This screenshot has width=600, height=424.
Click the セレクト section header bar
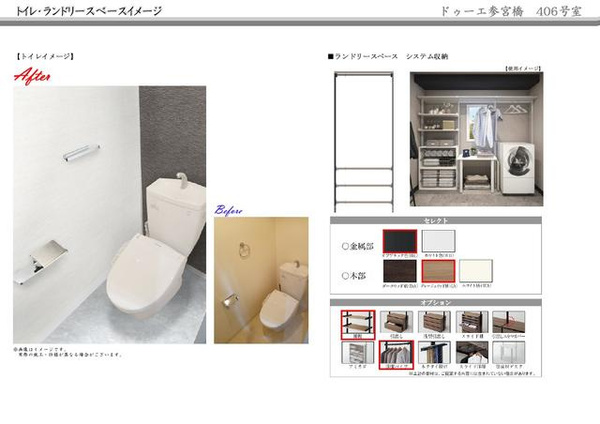coord(436,220)
